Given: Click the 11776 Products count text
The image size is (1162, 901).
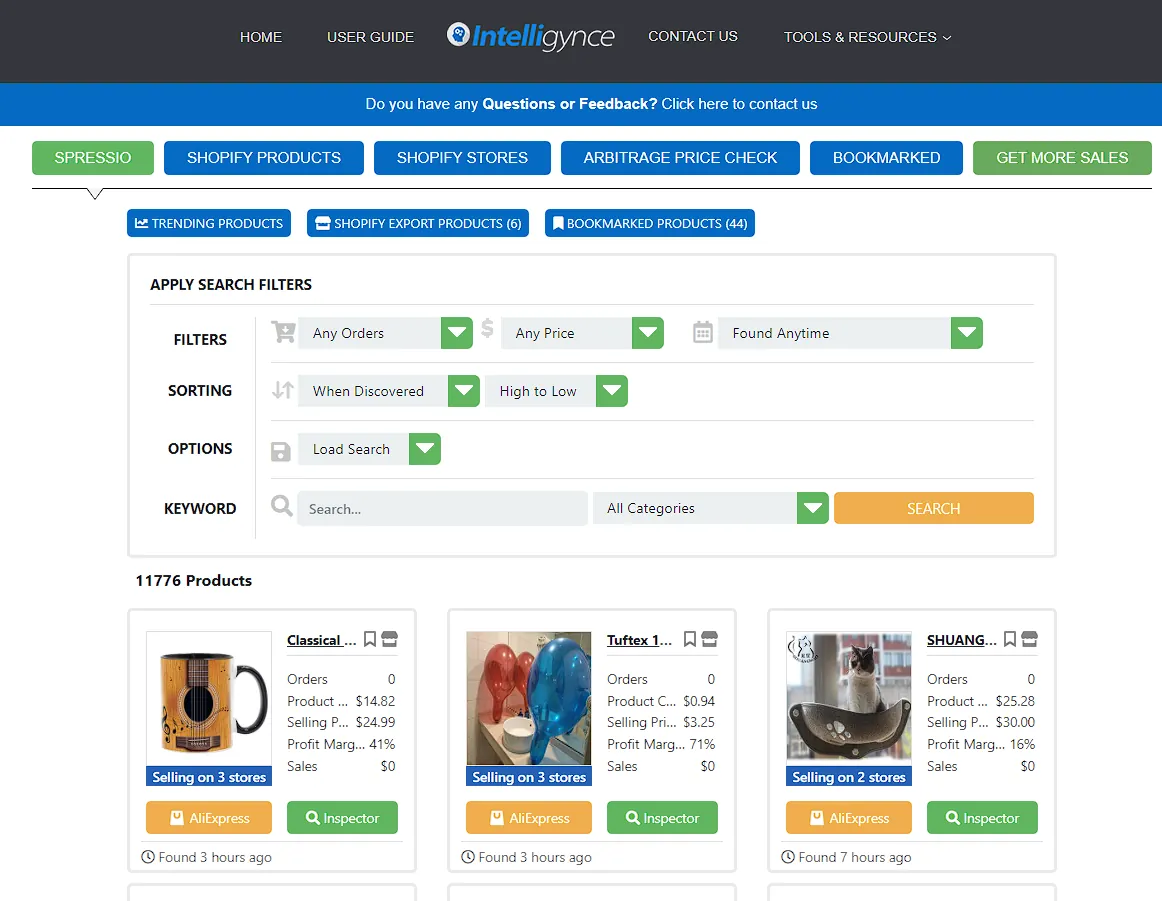Looking at the screenshot, I should (x=193, y=580).
